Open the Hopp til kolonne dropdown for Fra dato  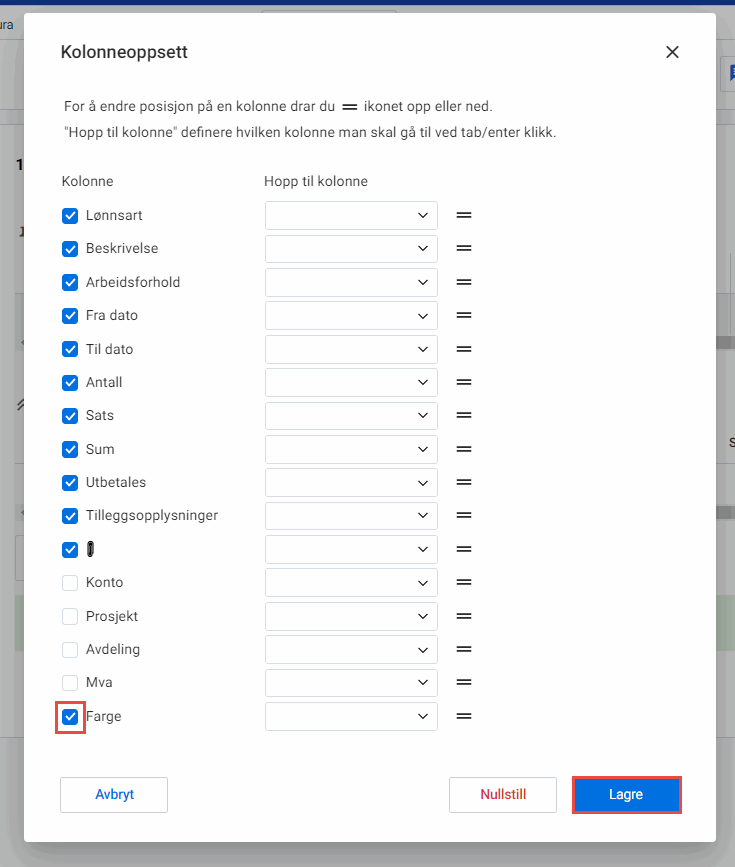coord(351,315)
